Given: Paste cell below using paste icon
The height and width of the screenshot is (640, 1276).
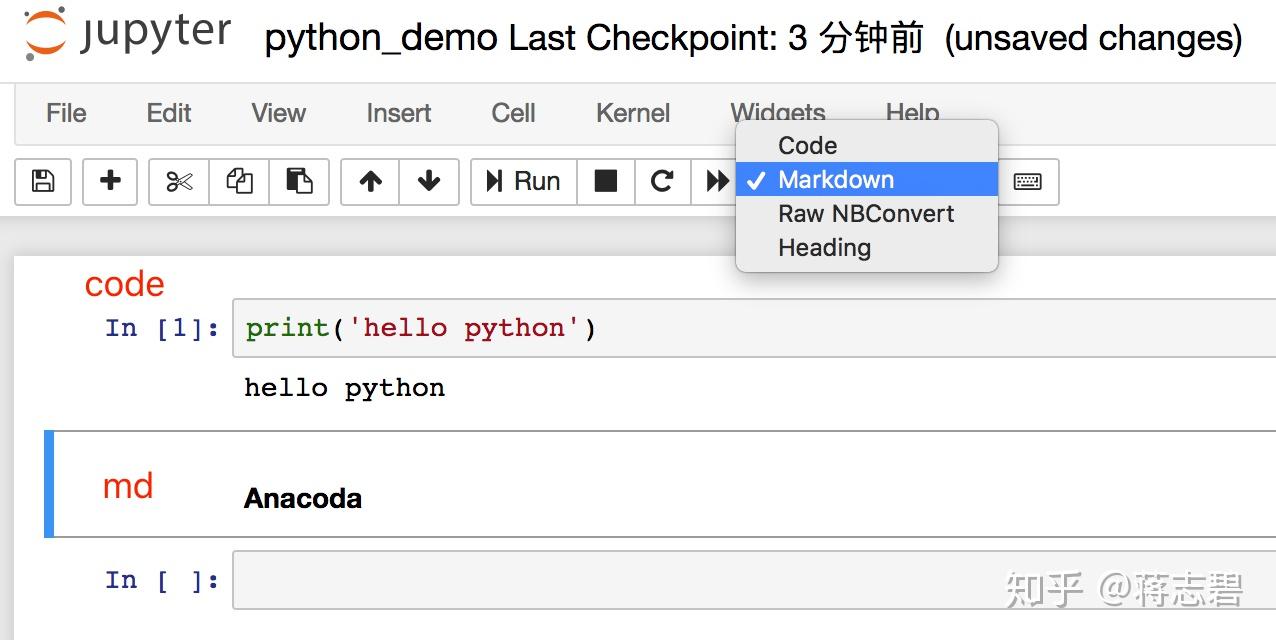Looking at the screenshot, I should (x=300, y=182).
